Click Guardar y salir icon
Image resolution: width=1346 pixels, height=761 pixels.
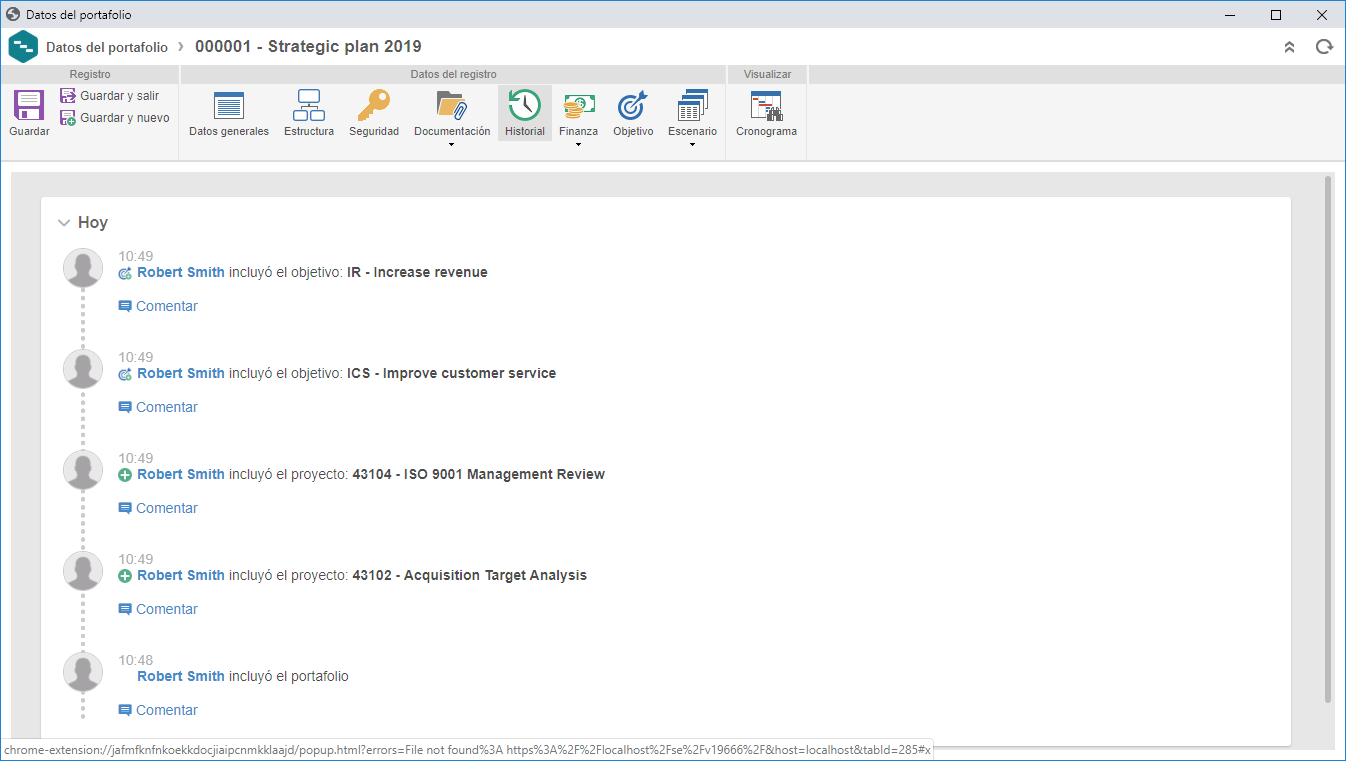click(x=68, y=96)
